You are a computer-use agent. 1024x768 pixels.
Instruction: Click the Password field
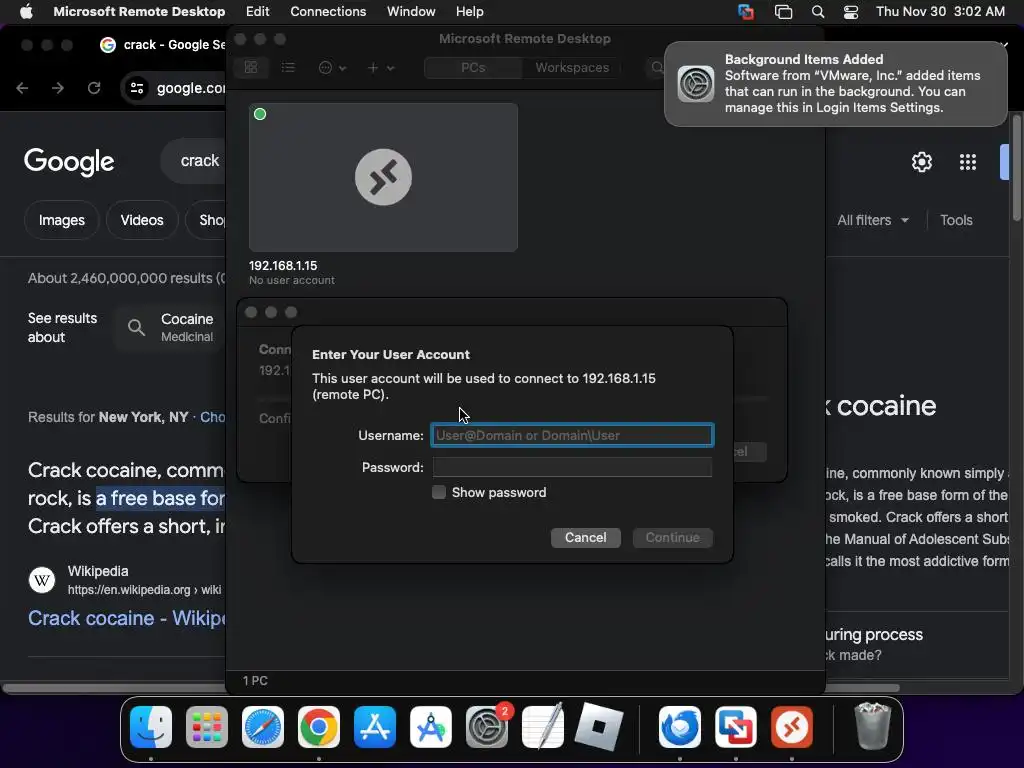[x=572, y=467]
